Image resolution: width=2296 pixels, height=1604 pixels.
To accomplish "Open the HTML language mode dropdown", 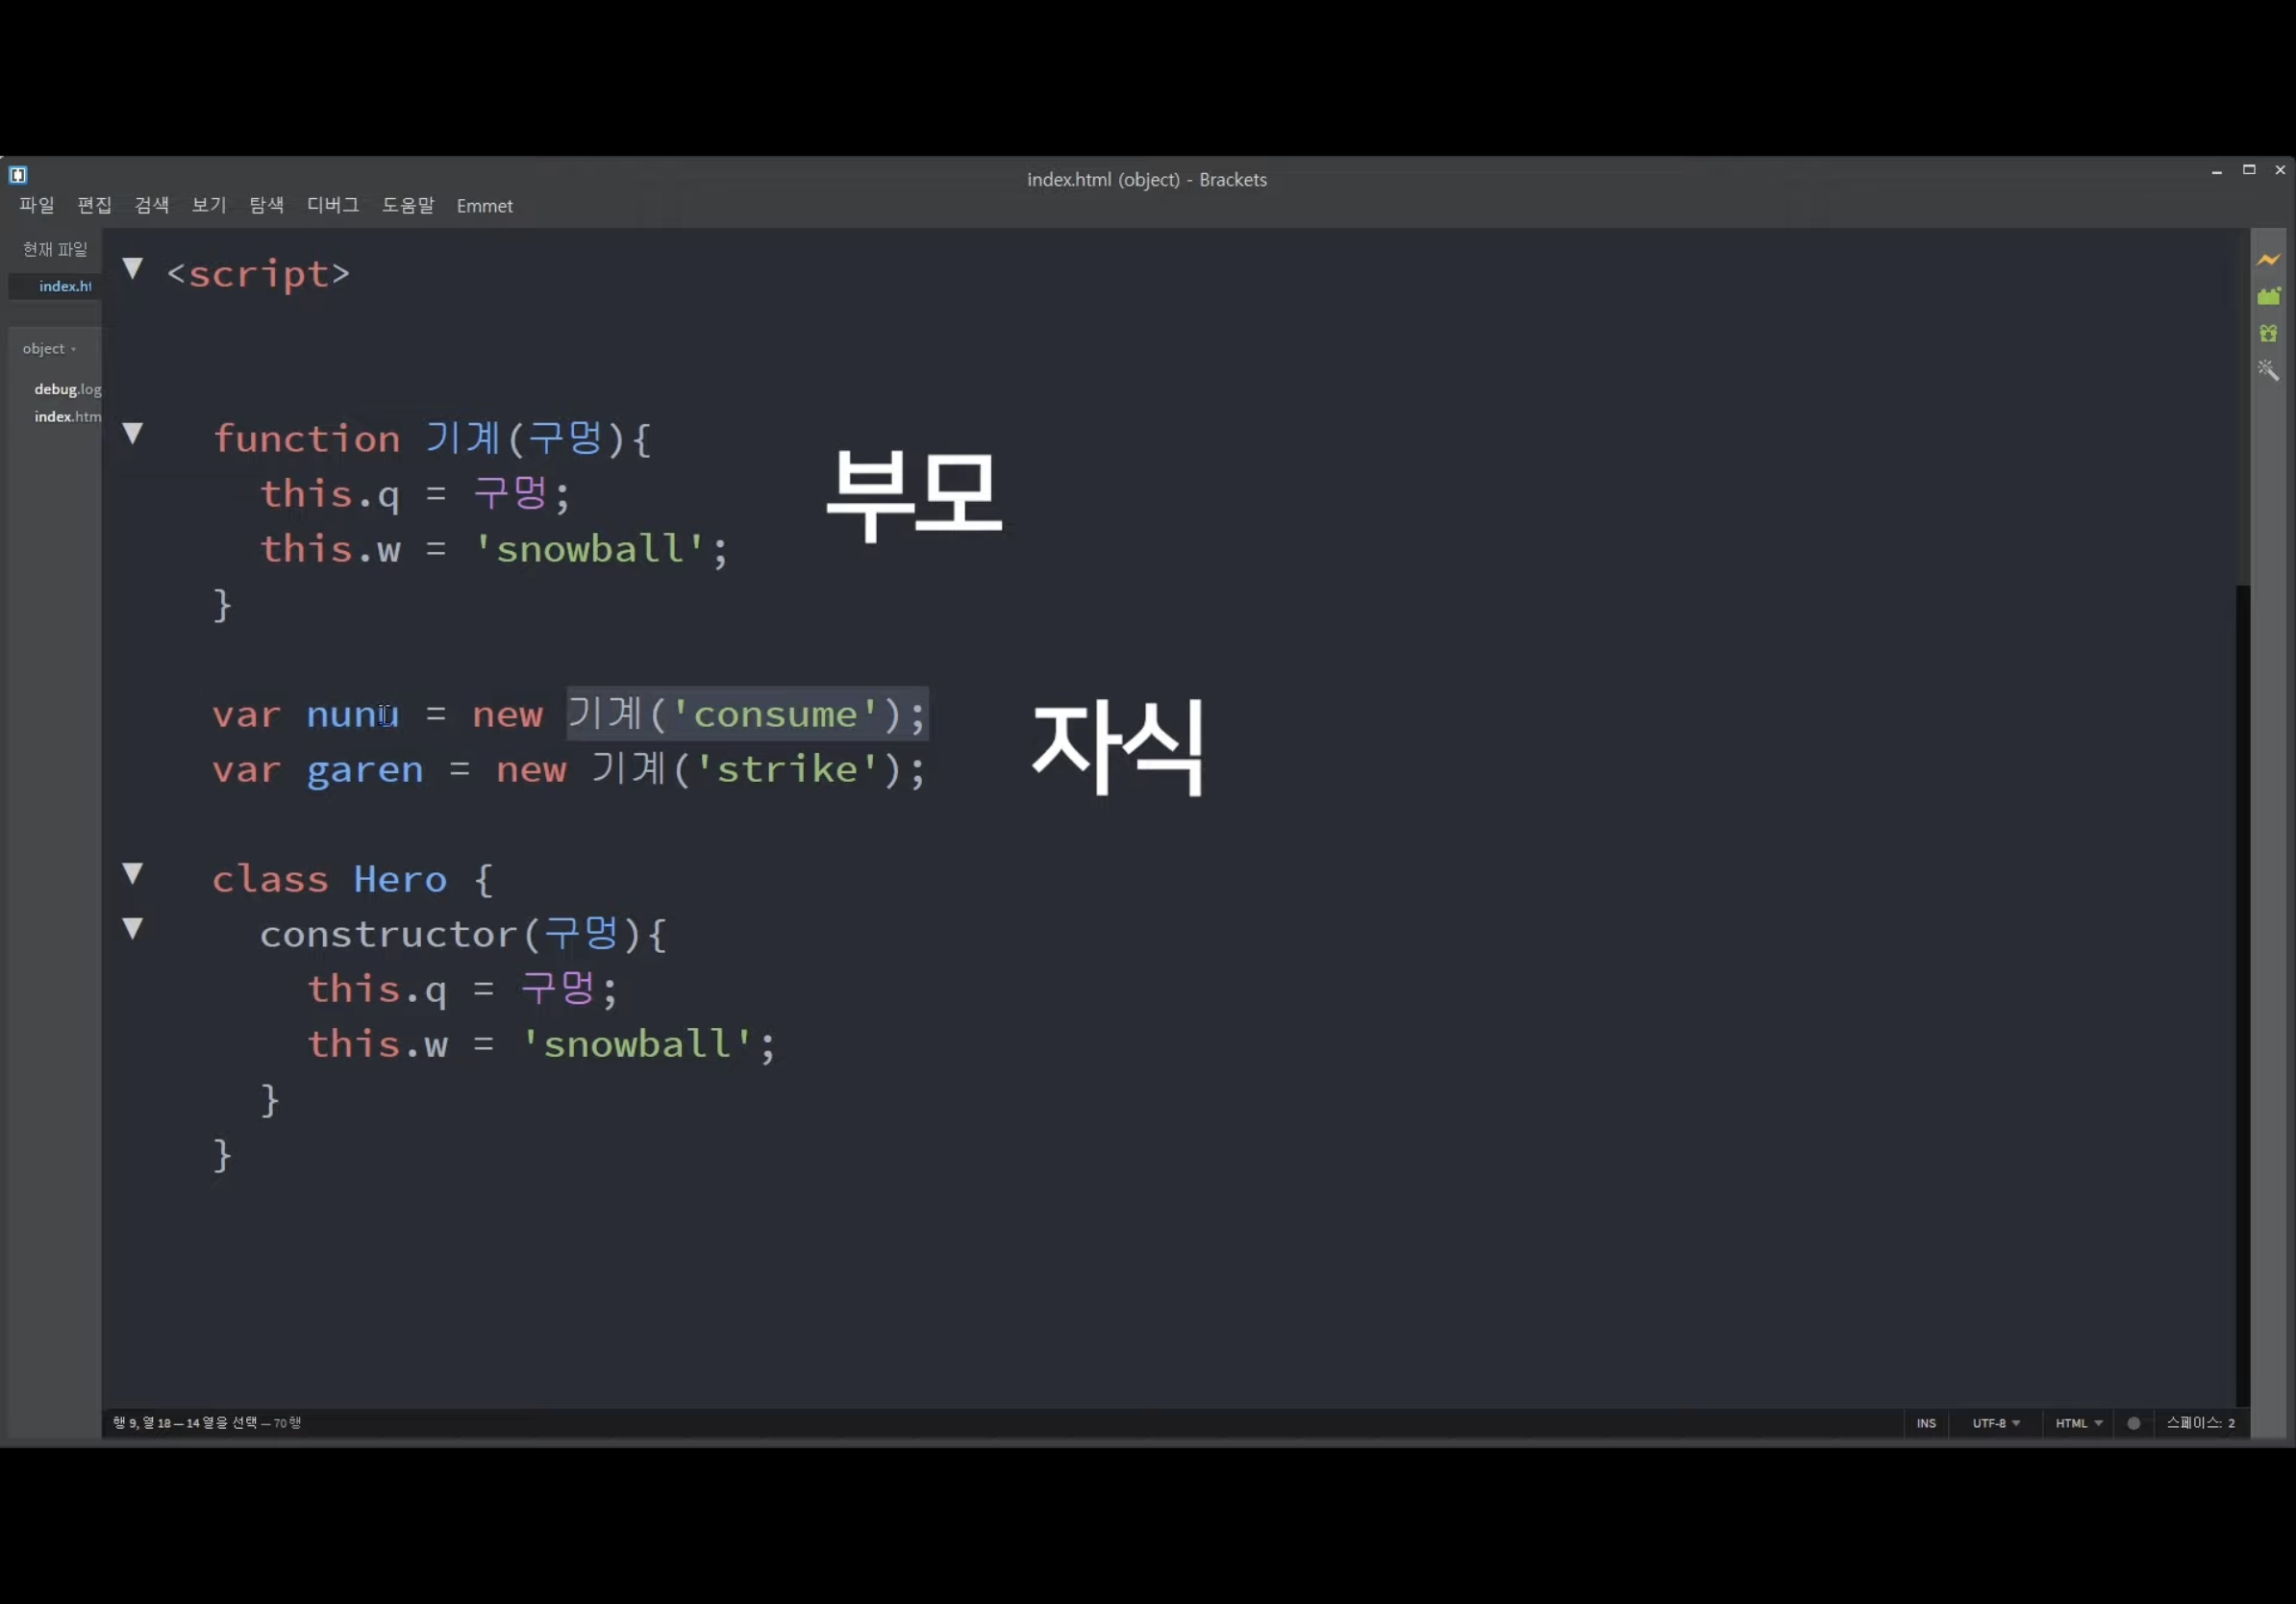I will 2078,1423.
